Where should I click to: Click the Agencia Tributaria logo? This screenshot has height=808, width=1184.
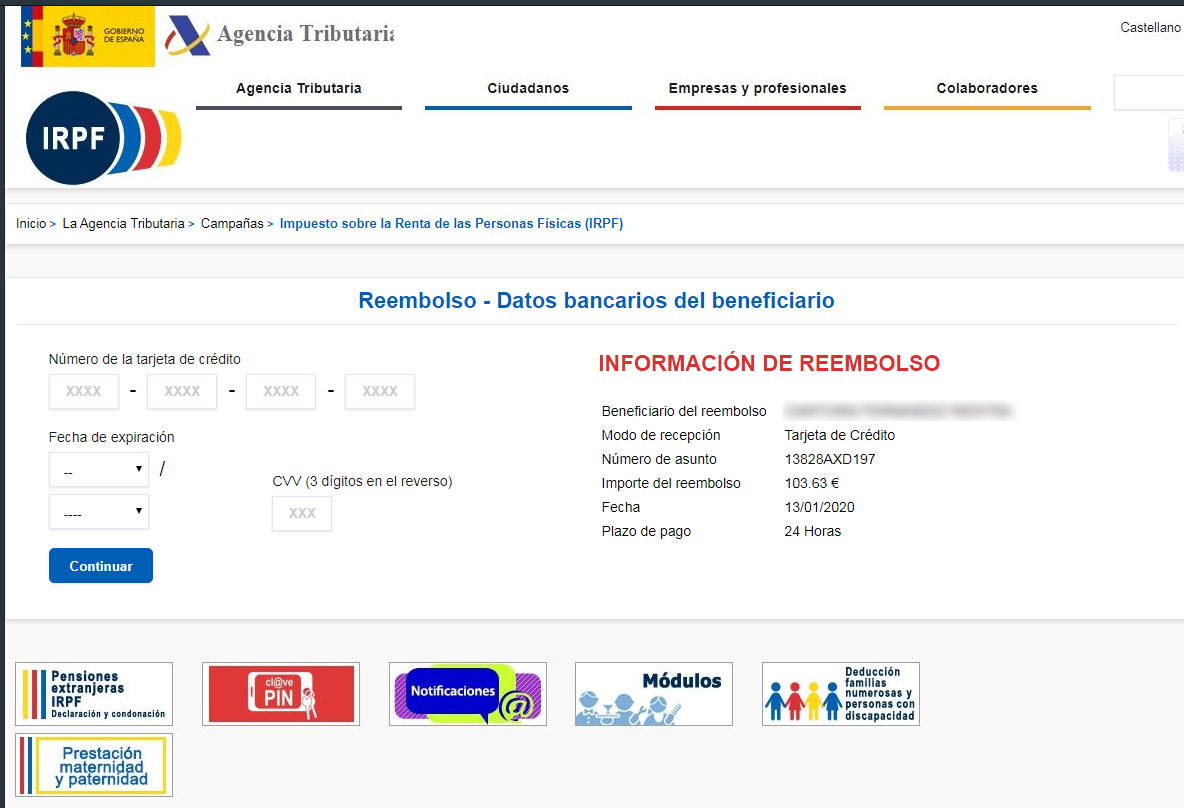click(x=280, y=35)
